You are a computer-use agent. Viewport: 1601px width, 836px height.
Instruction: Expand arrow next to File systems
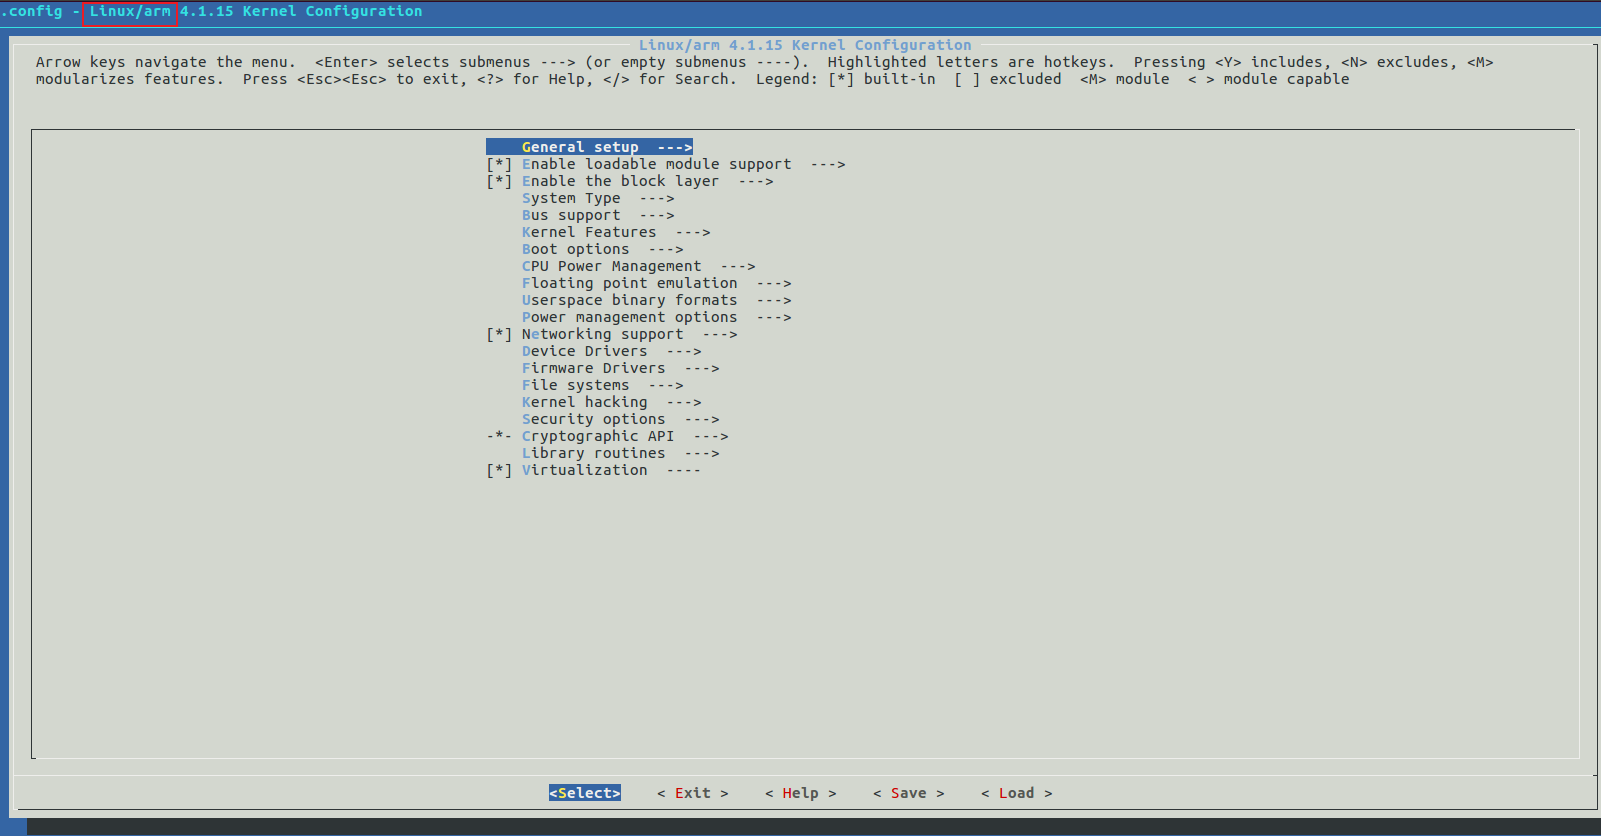pos(666,385)
